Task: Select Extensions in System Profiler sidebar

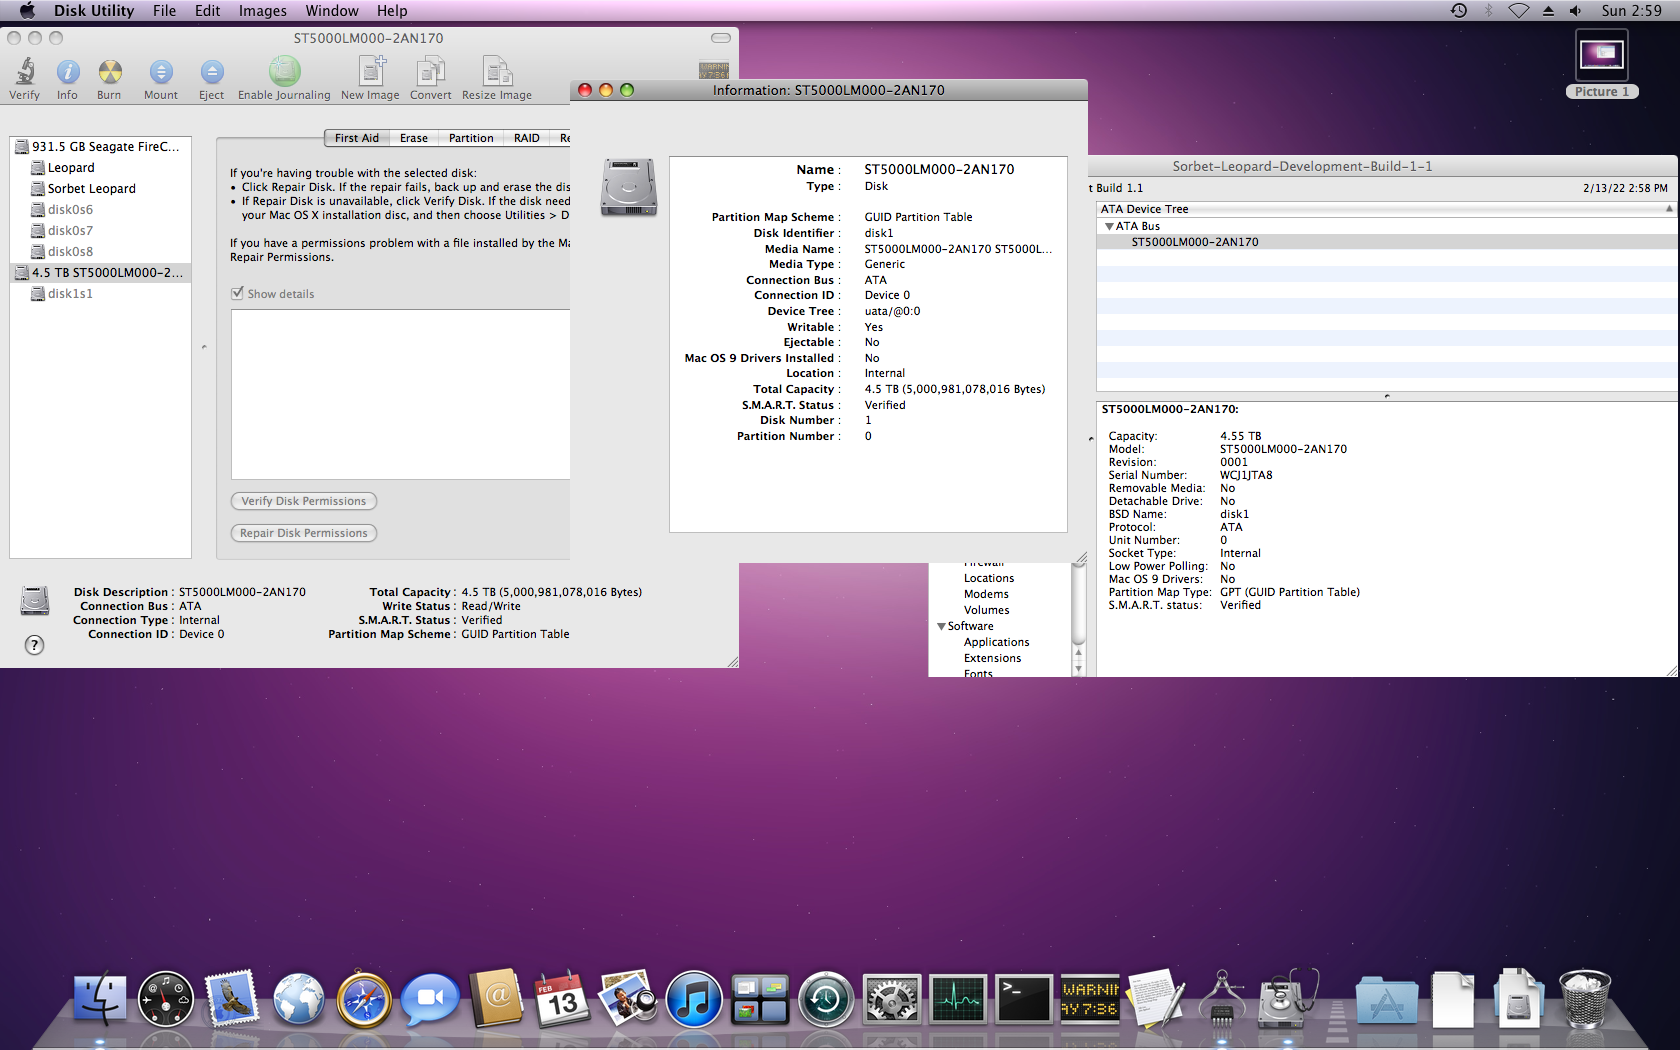Action: [992, 659]
